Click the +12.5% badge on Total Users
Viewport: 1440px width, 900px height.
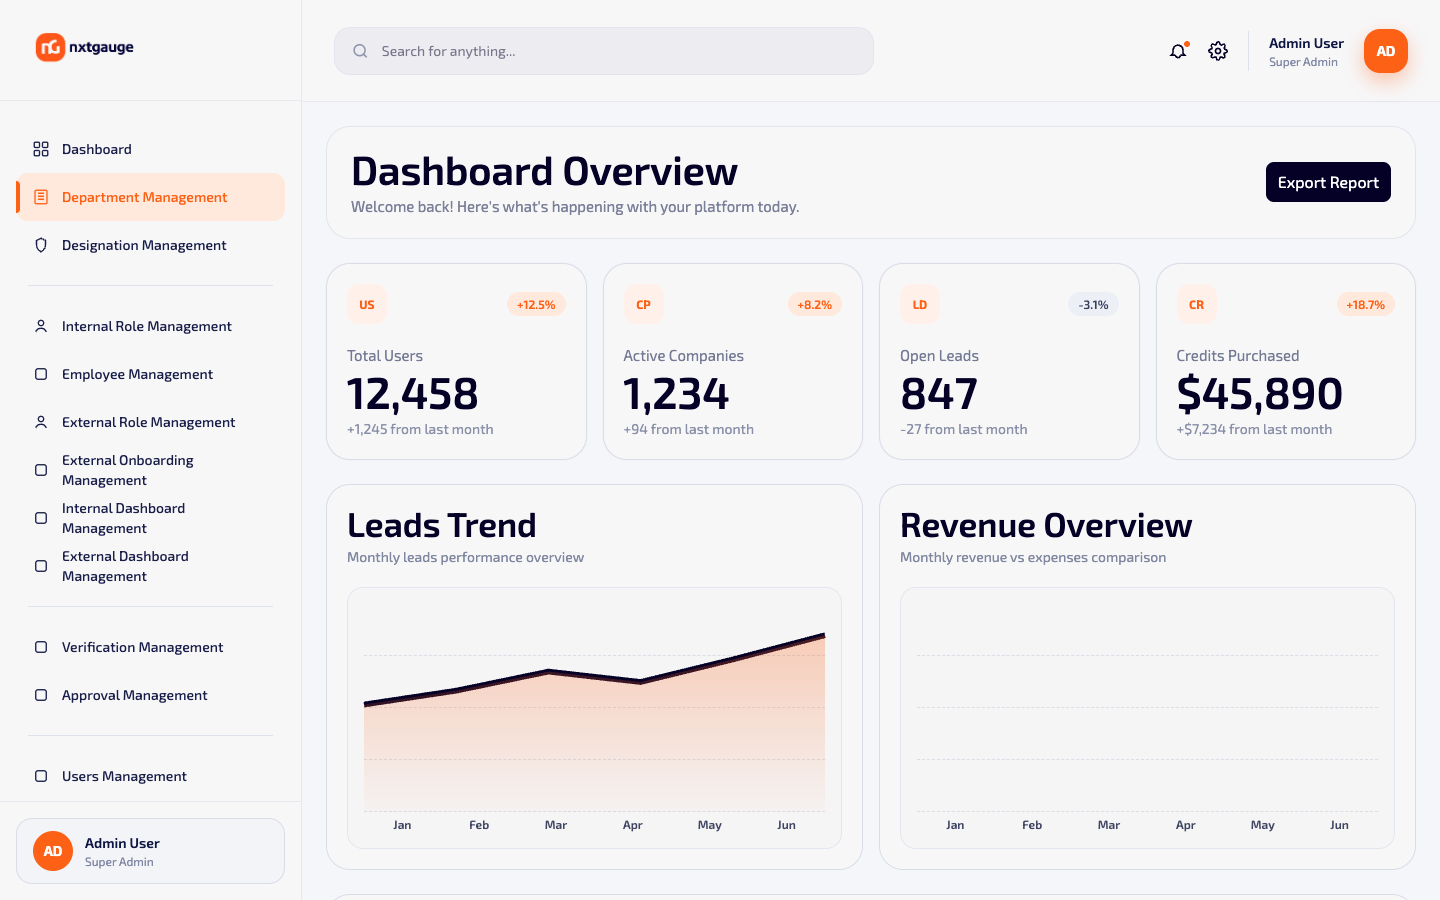tap(536, 305)
